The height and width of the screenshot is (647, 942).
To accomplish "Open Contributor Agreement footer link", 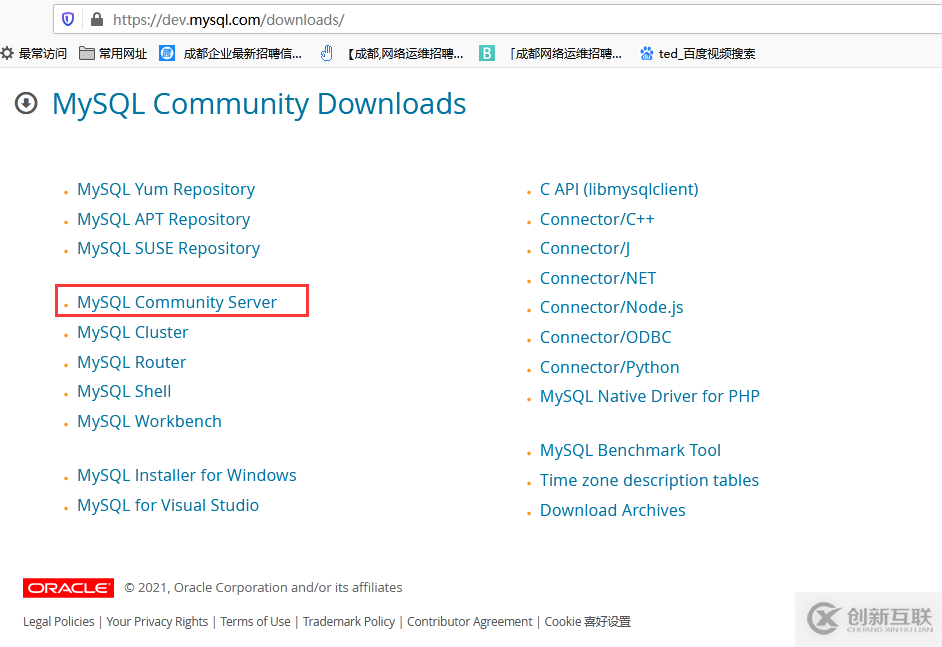I will click(x=469, y=621).
